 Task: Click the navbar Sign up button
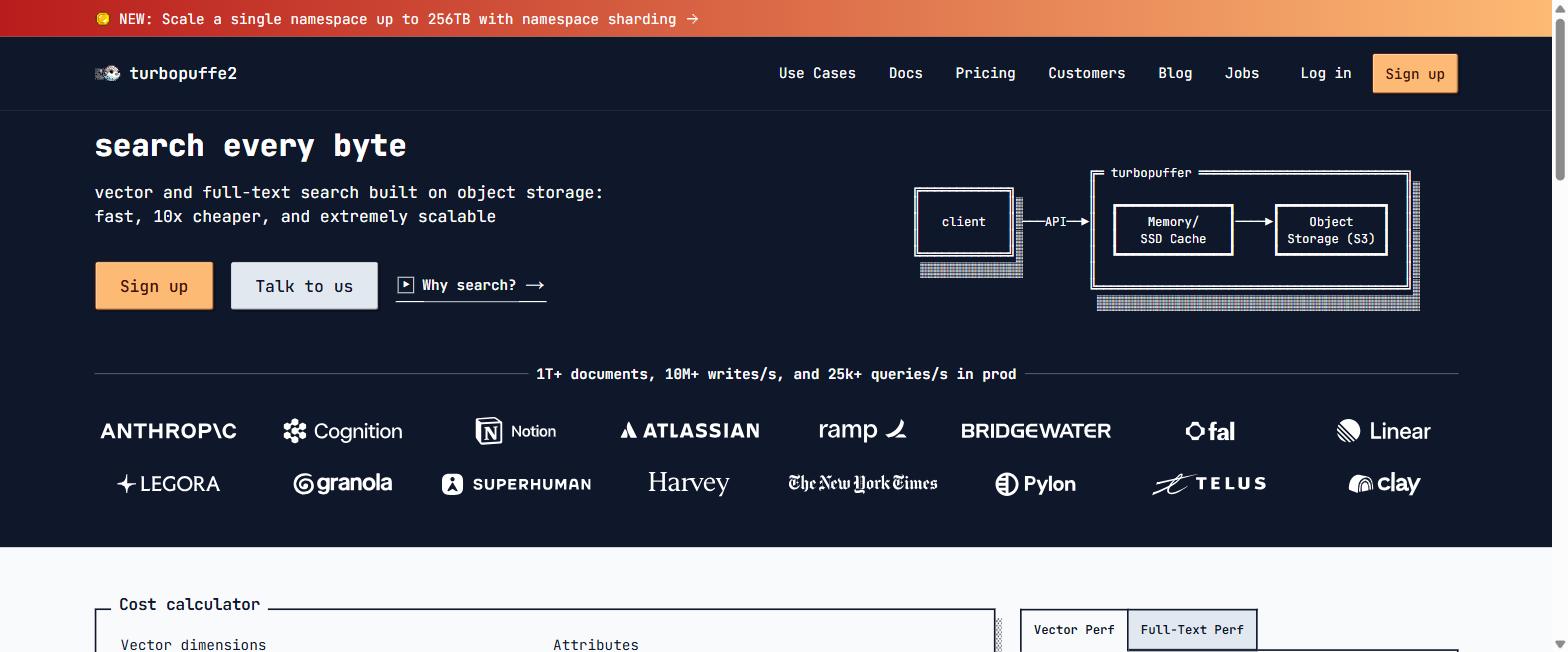coord(1415,74)
